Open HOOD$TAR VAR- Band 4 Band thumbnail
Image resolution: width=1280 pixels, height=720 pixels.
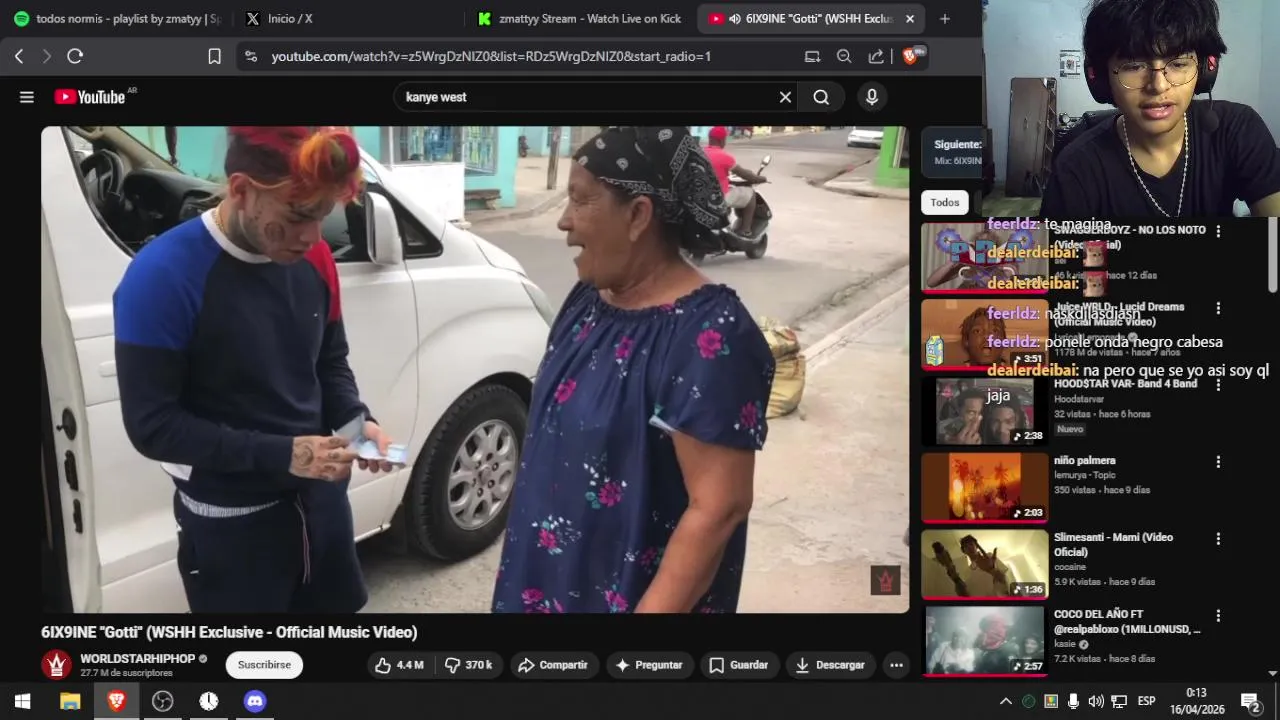[x=984, y=411]
